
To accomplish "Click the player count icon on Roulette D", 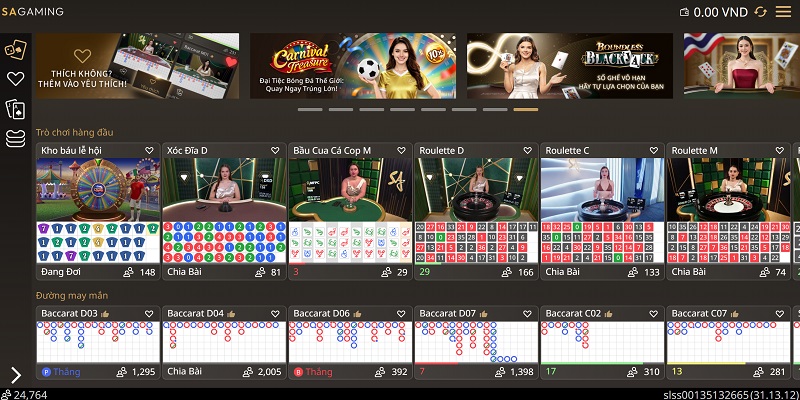I will click(x=507, y=272).
